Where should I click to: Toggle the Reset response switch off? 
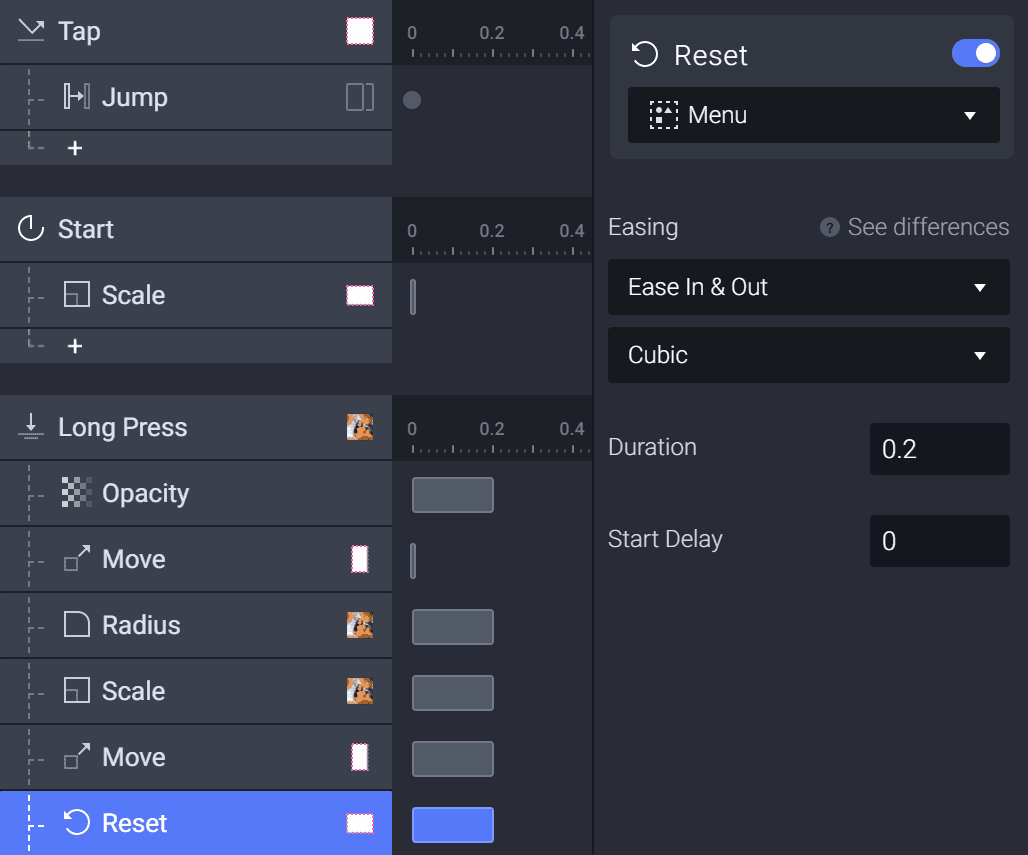[x=976, y=54]
